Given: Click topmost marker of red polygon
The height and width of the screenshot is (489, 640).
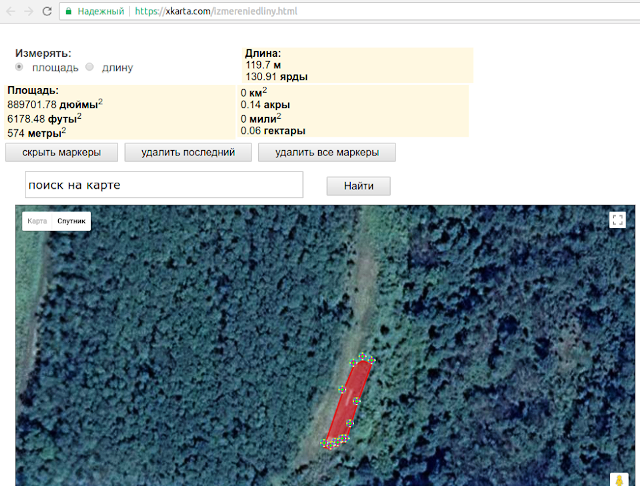Looking at the screenshot, I should pyautogui.click(x=362, y=357).
